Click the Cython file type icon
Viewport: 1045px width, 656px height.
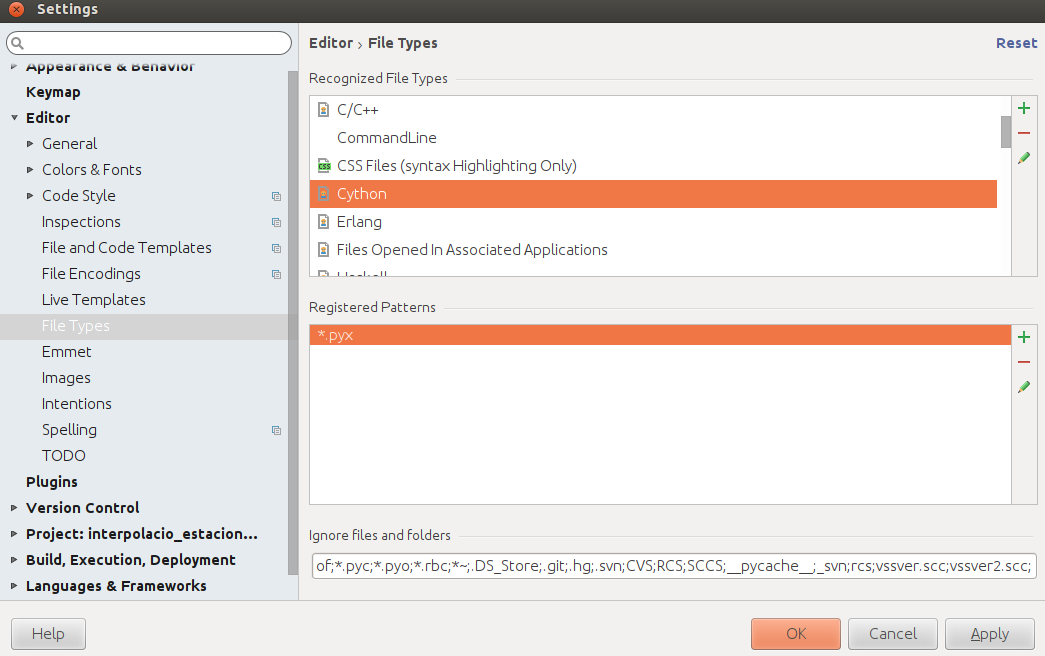click(x=323, y=193)
